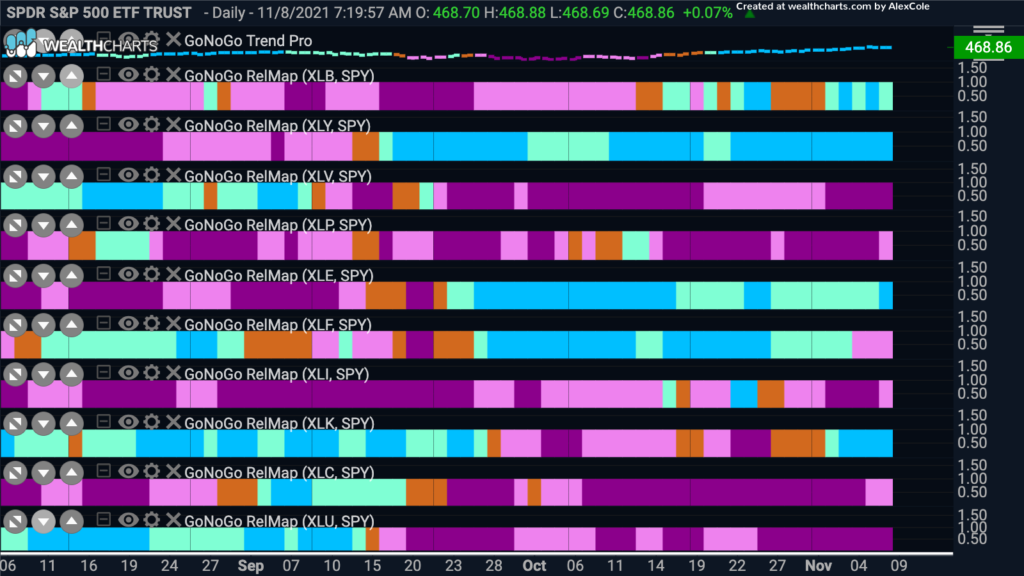Open settings gear for XLY RelMap

tap(151, 125)
